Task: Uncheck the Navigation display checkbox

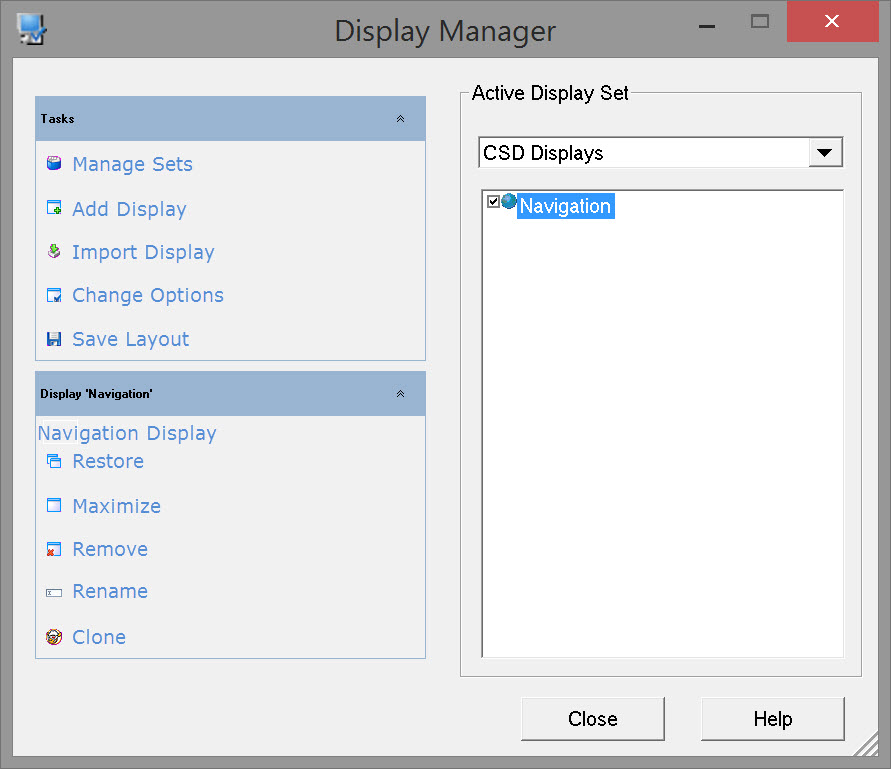Action: [x=493, y=202]
